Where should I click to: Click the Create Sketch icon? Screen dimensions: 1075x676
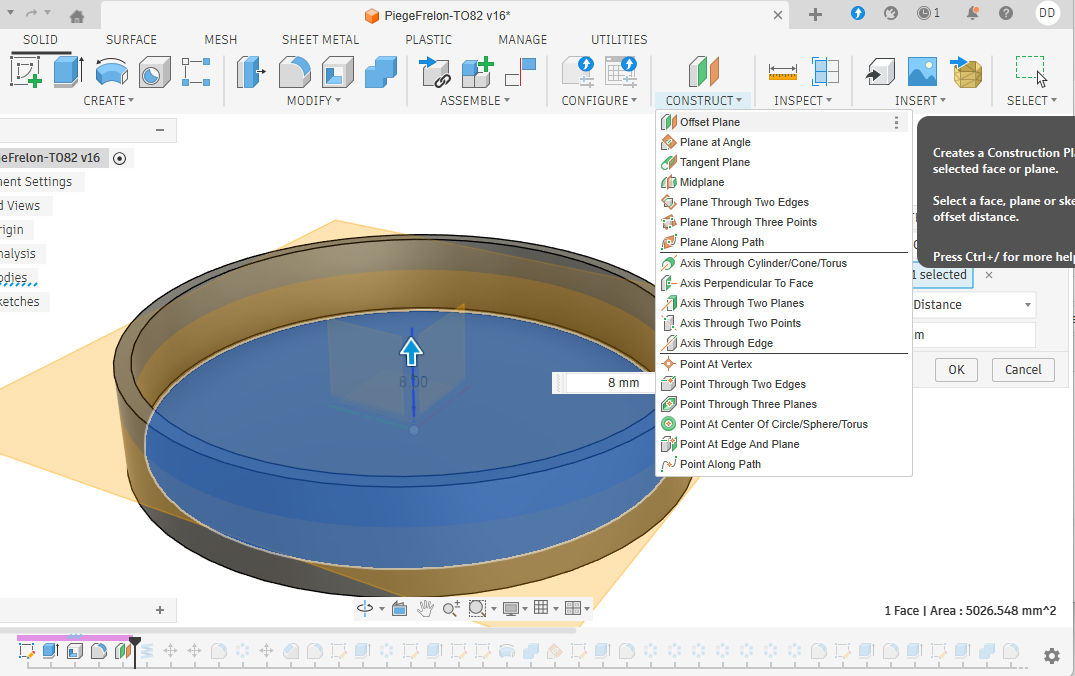click(25, 72)
